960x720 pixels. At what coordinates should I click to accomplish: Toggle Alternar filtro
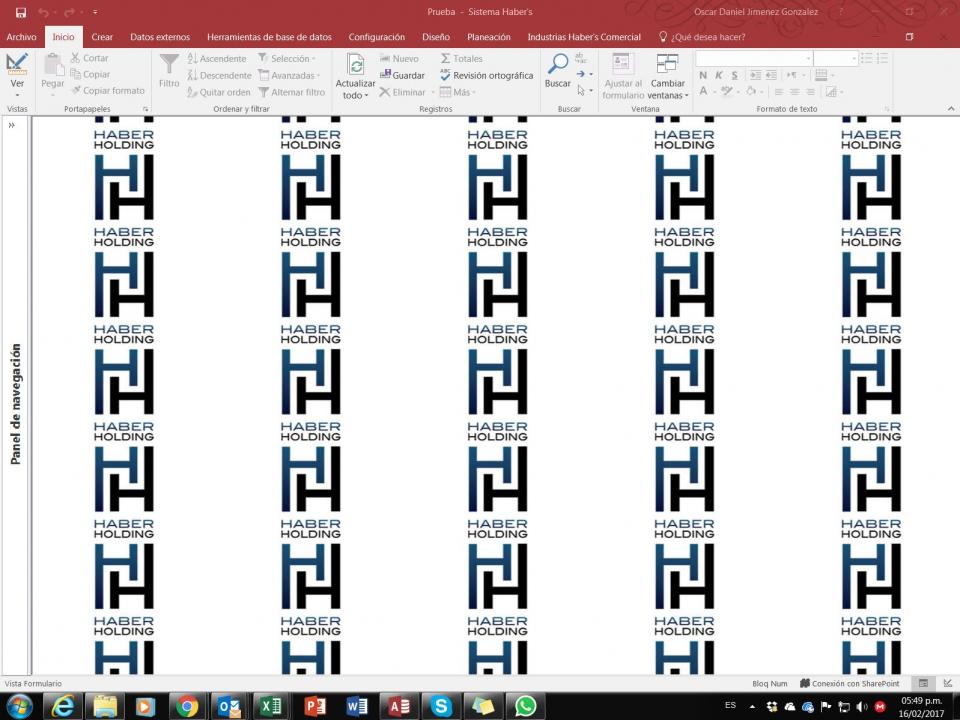(291, 92)
